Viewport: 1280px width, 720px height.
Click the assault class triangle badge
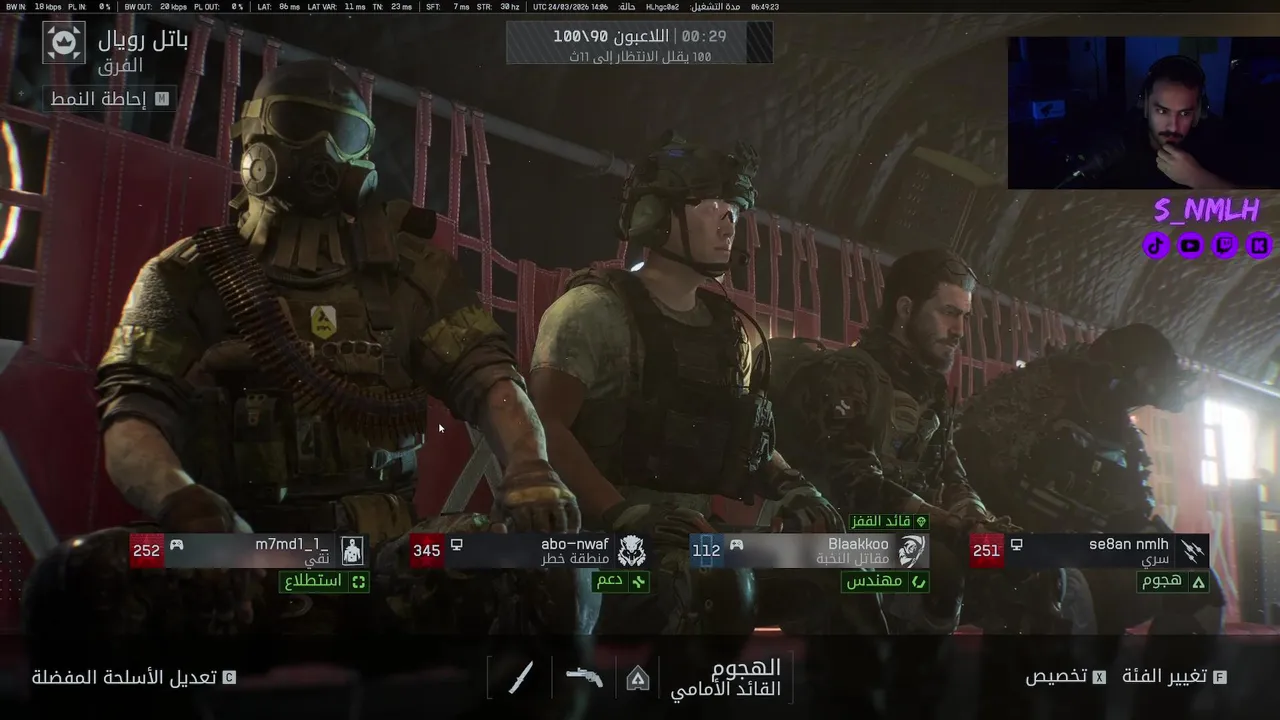(637, 679)
